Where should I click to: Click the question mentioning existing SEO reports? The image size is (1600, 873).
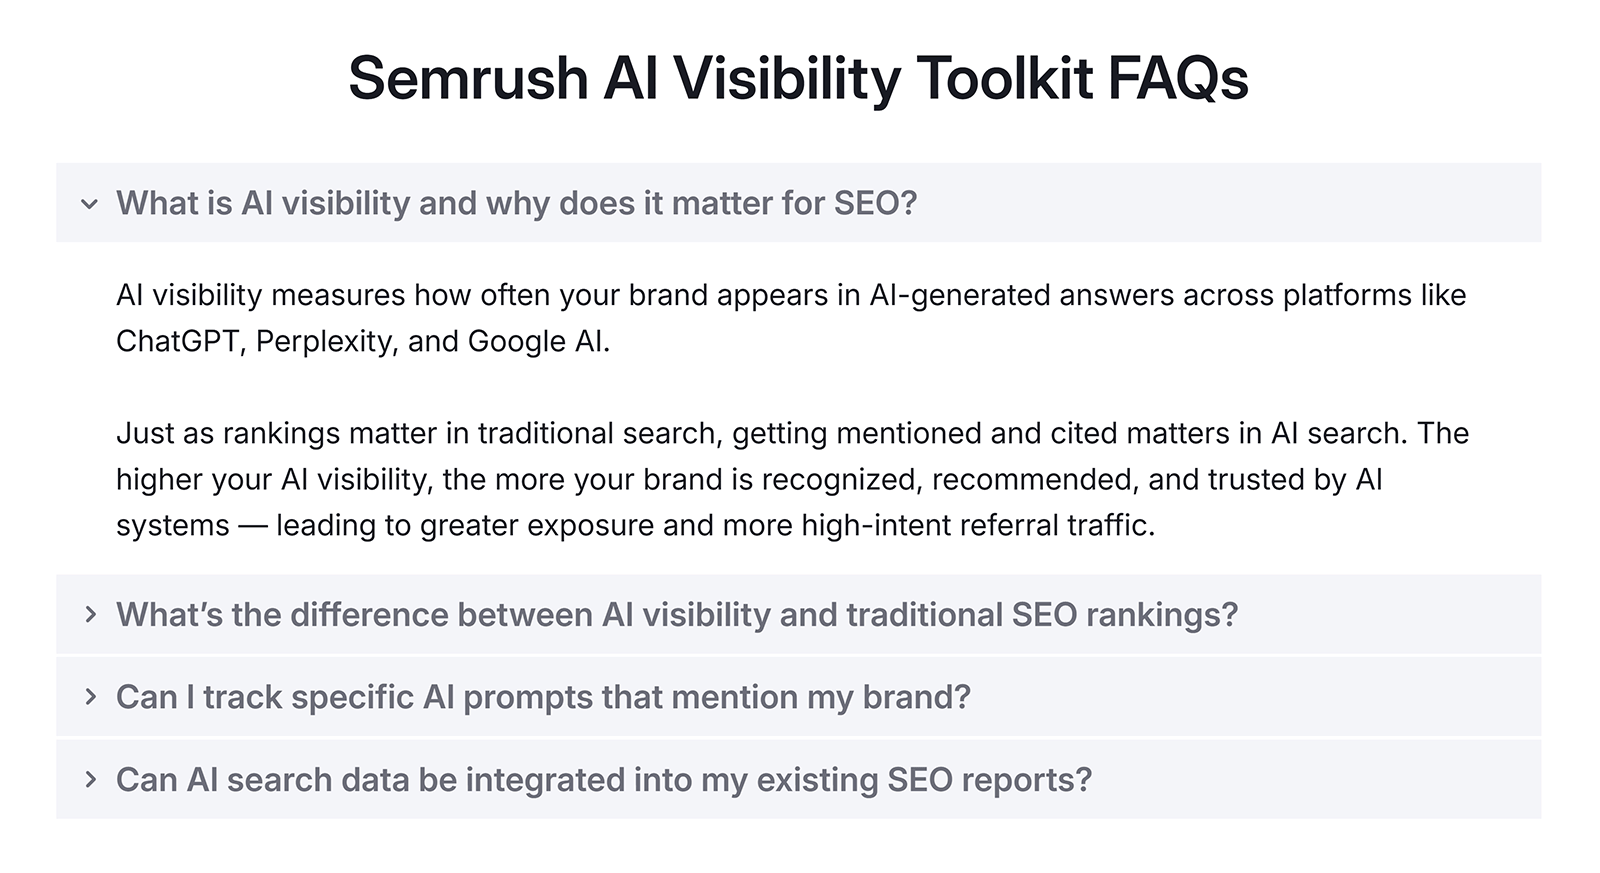coord(605,780)
